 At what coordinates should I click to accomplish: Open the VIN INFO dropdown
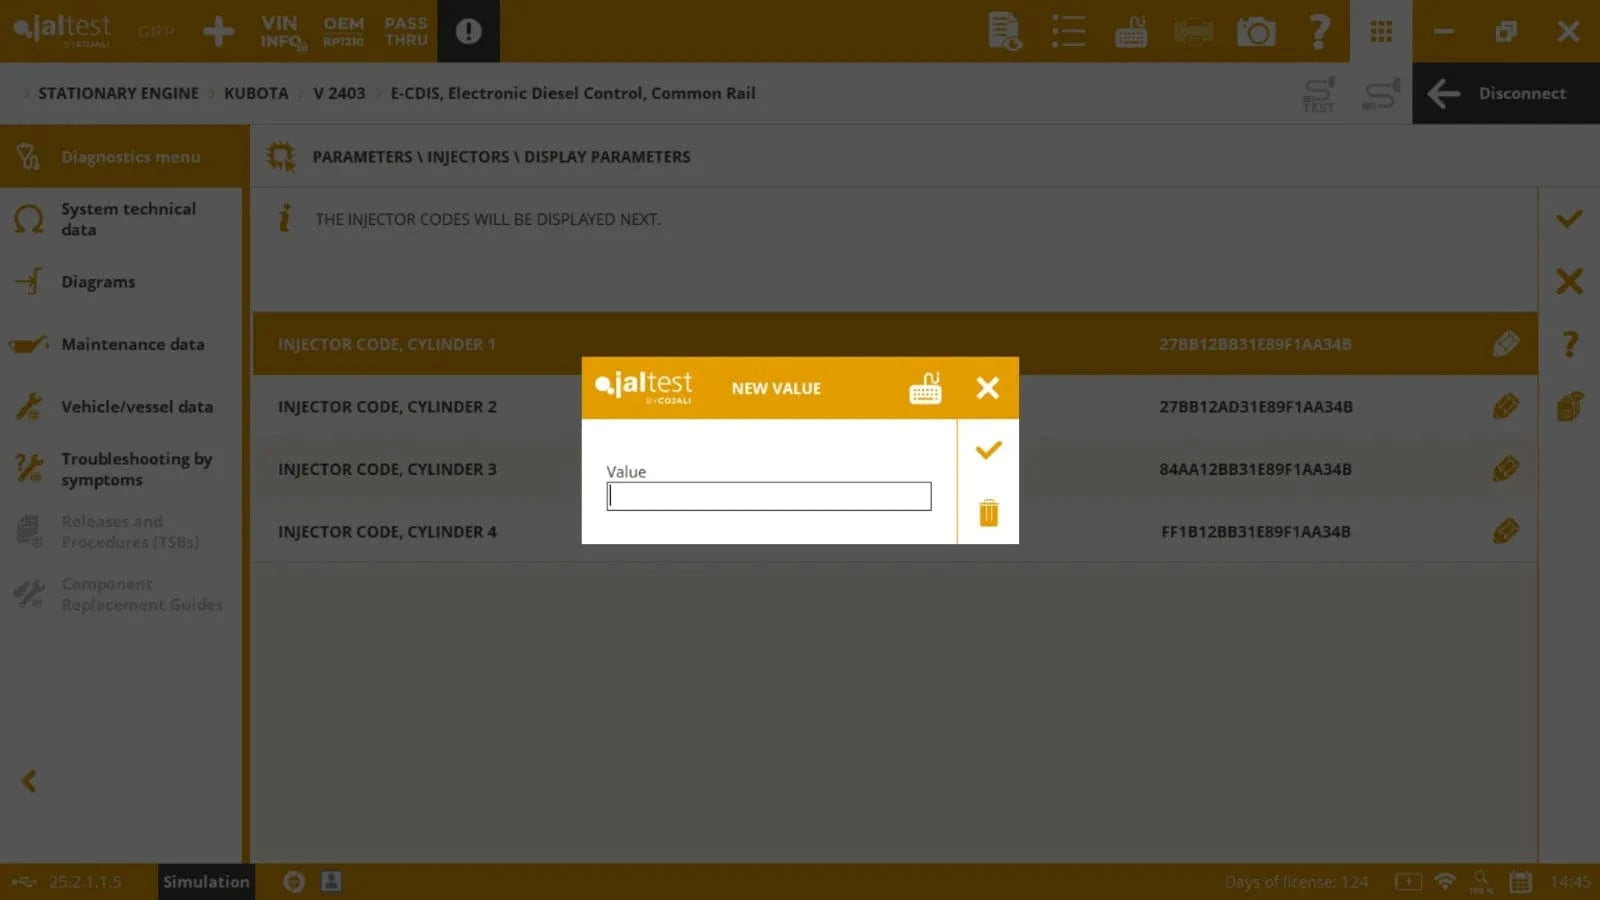(x=280, y=31)
